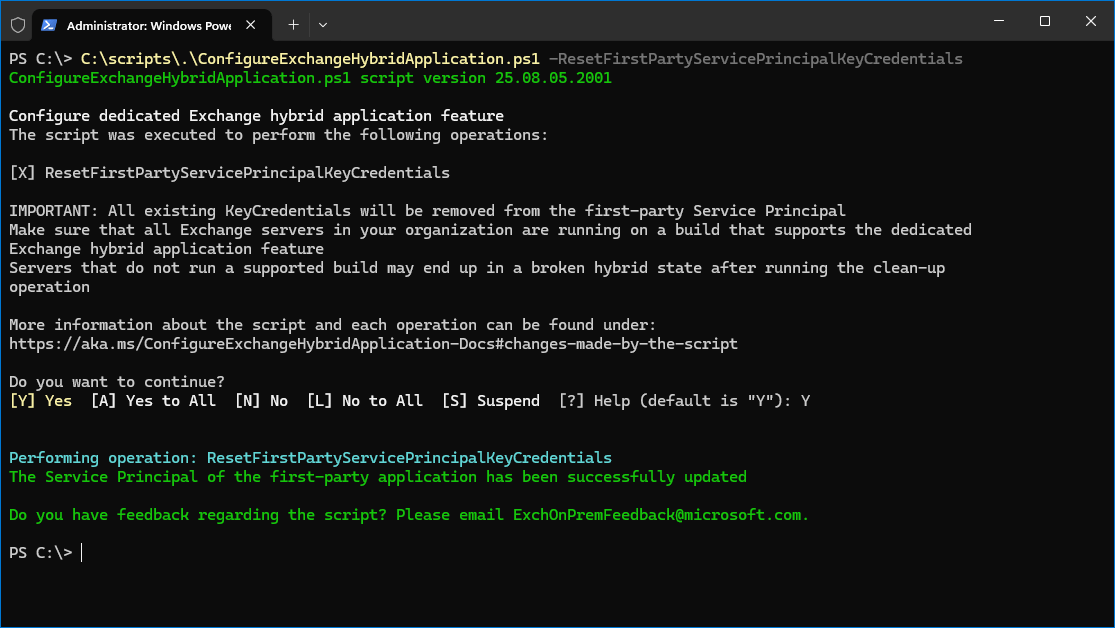Click the PowerShell icon on the tab
The image size is (1115, 628).
point(48,24)
